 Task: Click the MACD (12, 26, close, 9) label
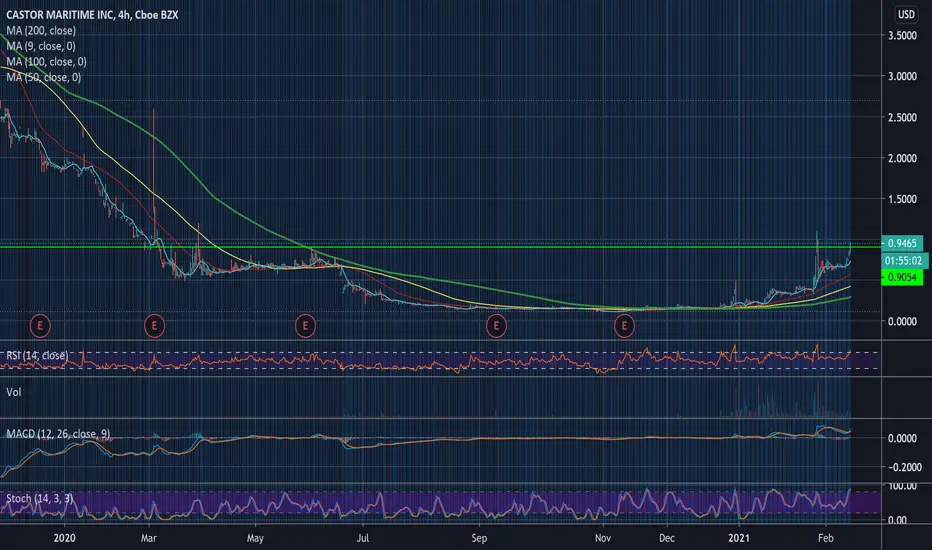coord(58,433)
